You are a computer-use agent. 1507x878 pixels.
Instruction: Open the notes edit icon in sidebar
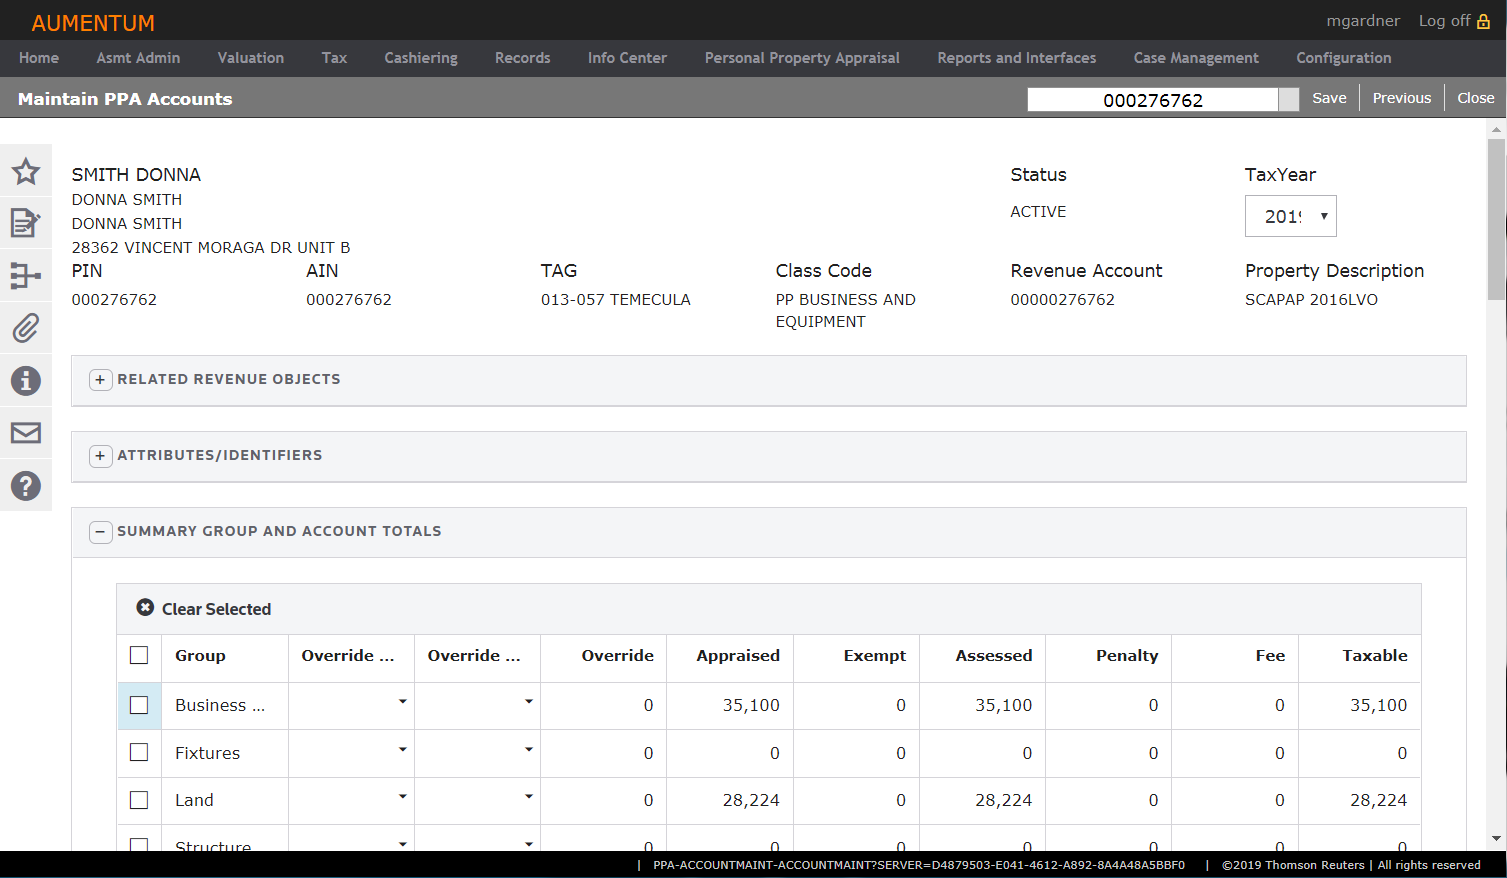26,223
